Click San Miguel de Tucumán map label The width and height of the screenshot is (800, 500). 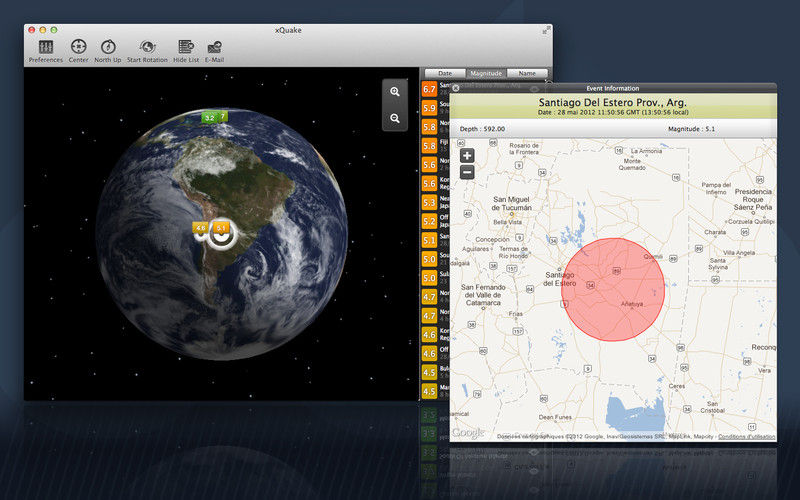tap(511, 204)
